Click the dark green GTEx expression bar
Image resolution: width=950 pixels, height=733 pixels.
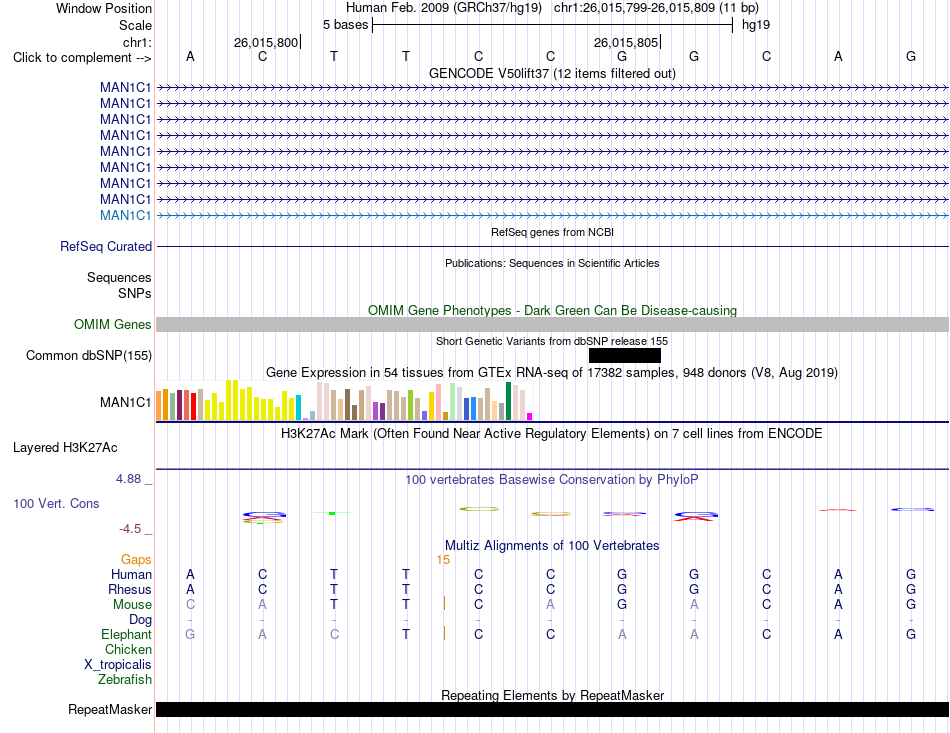508,401
